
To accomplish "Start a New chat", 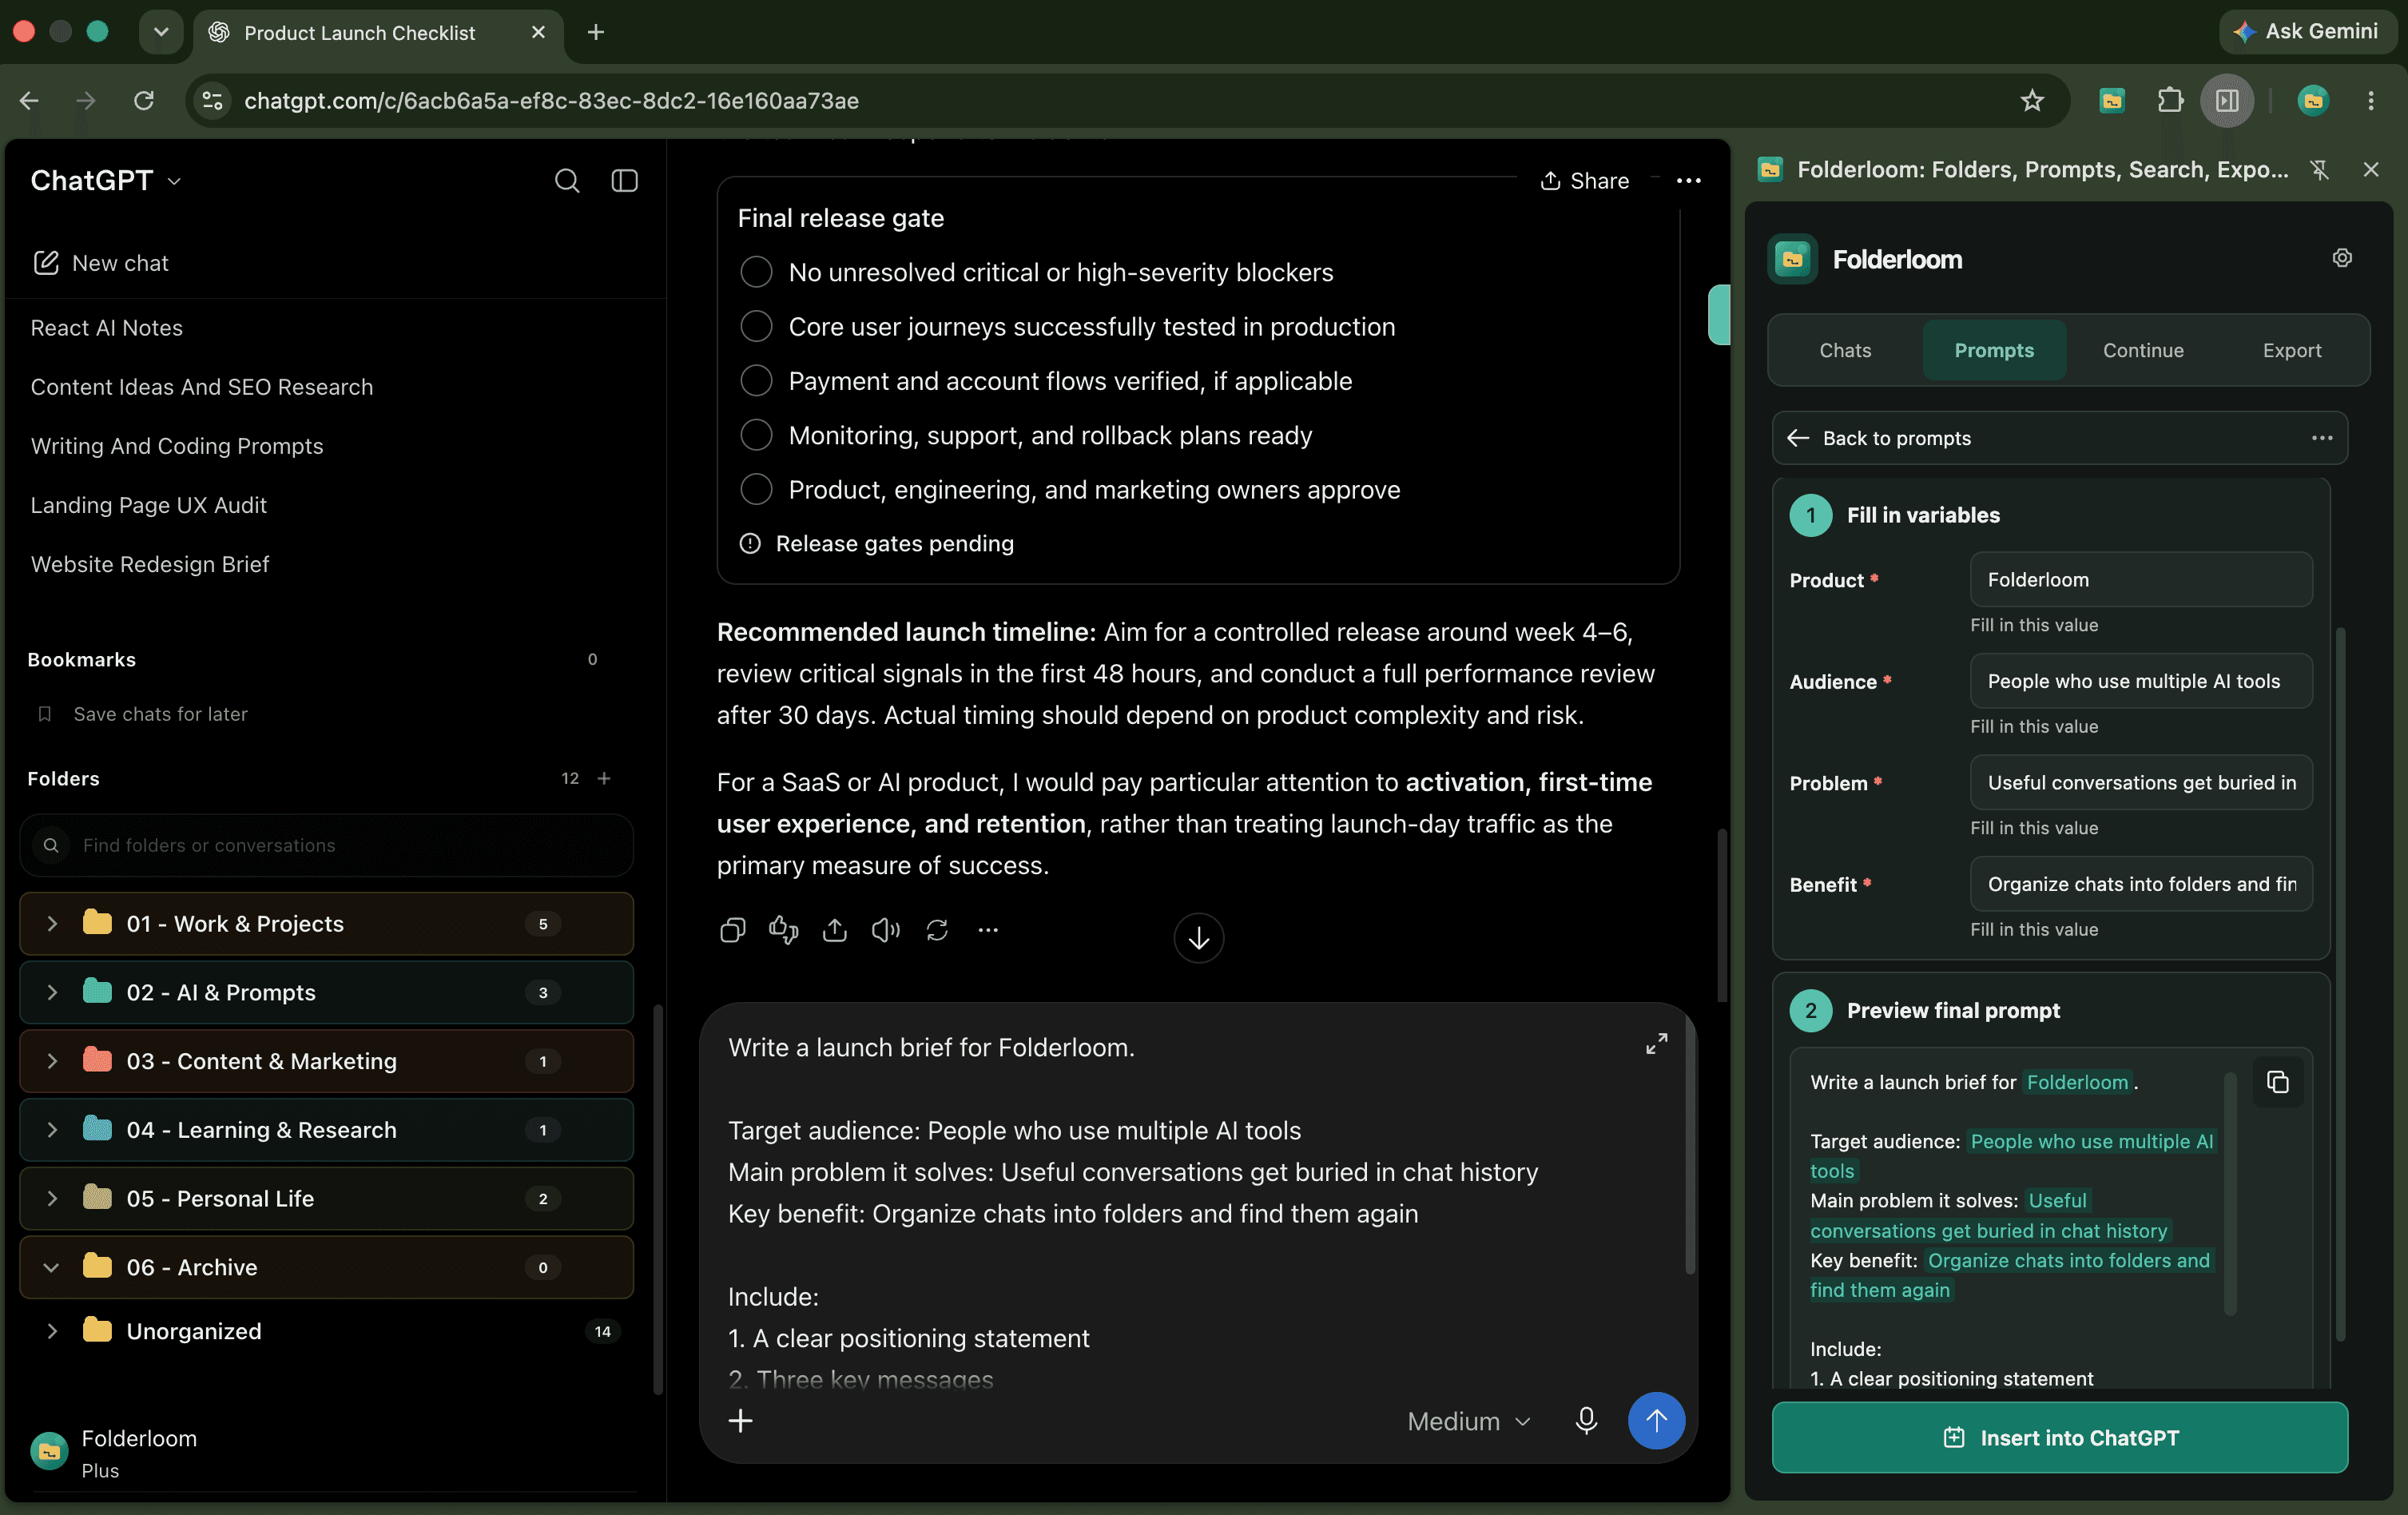I will 101,263.
